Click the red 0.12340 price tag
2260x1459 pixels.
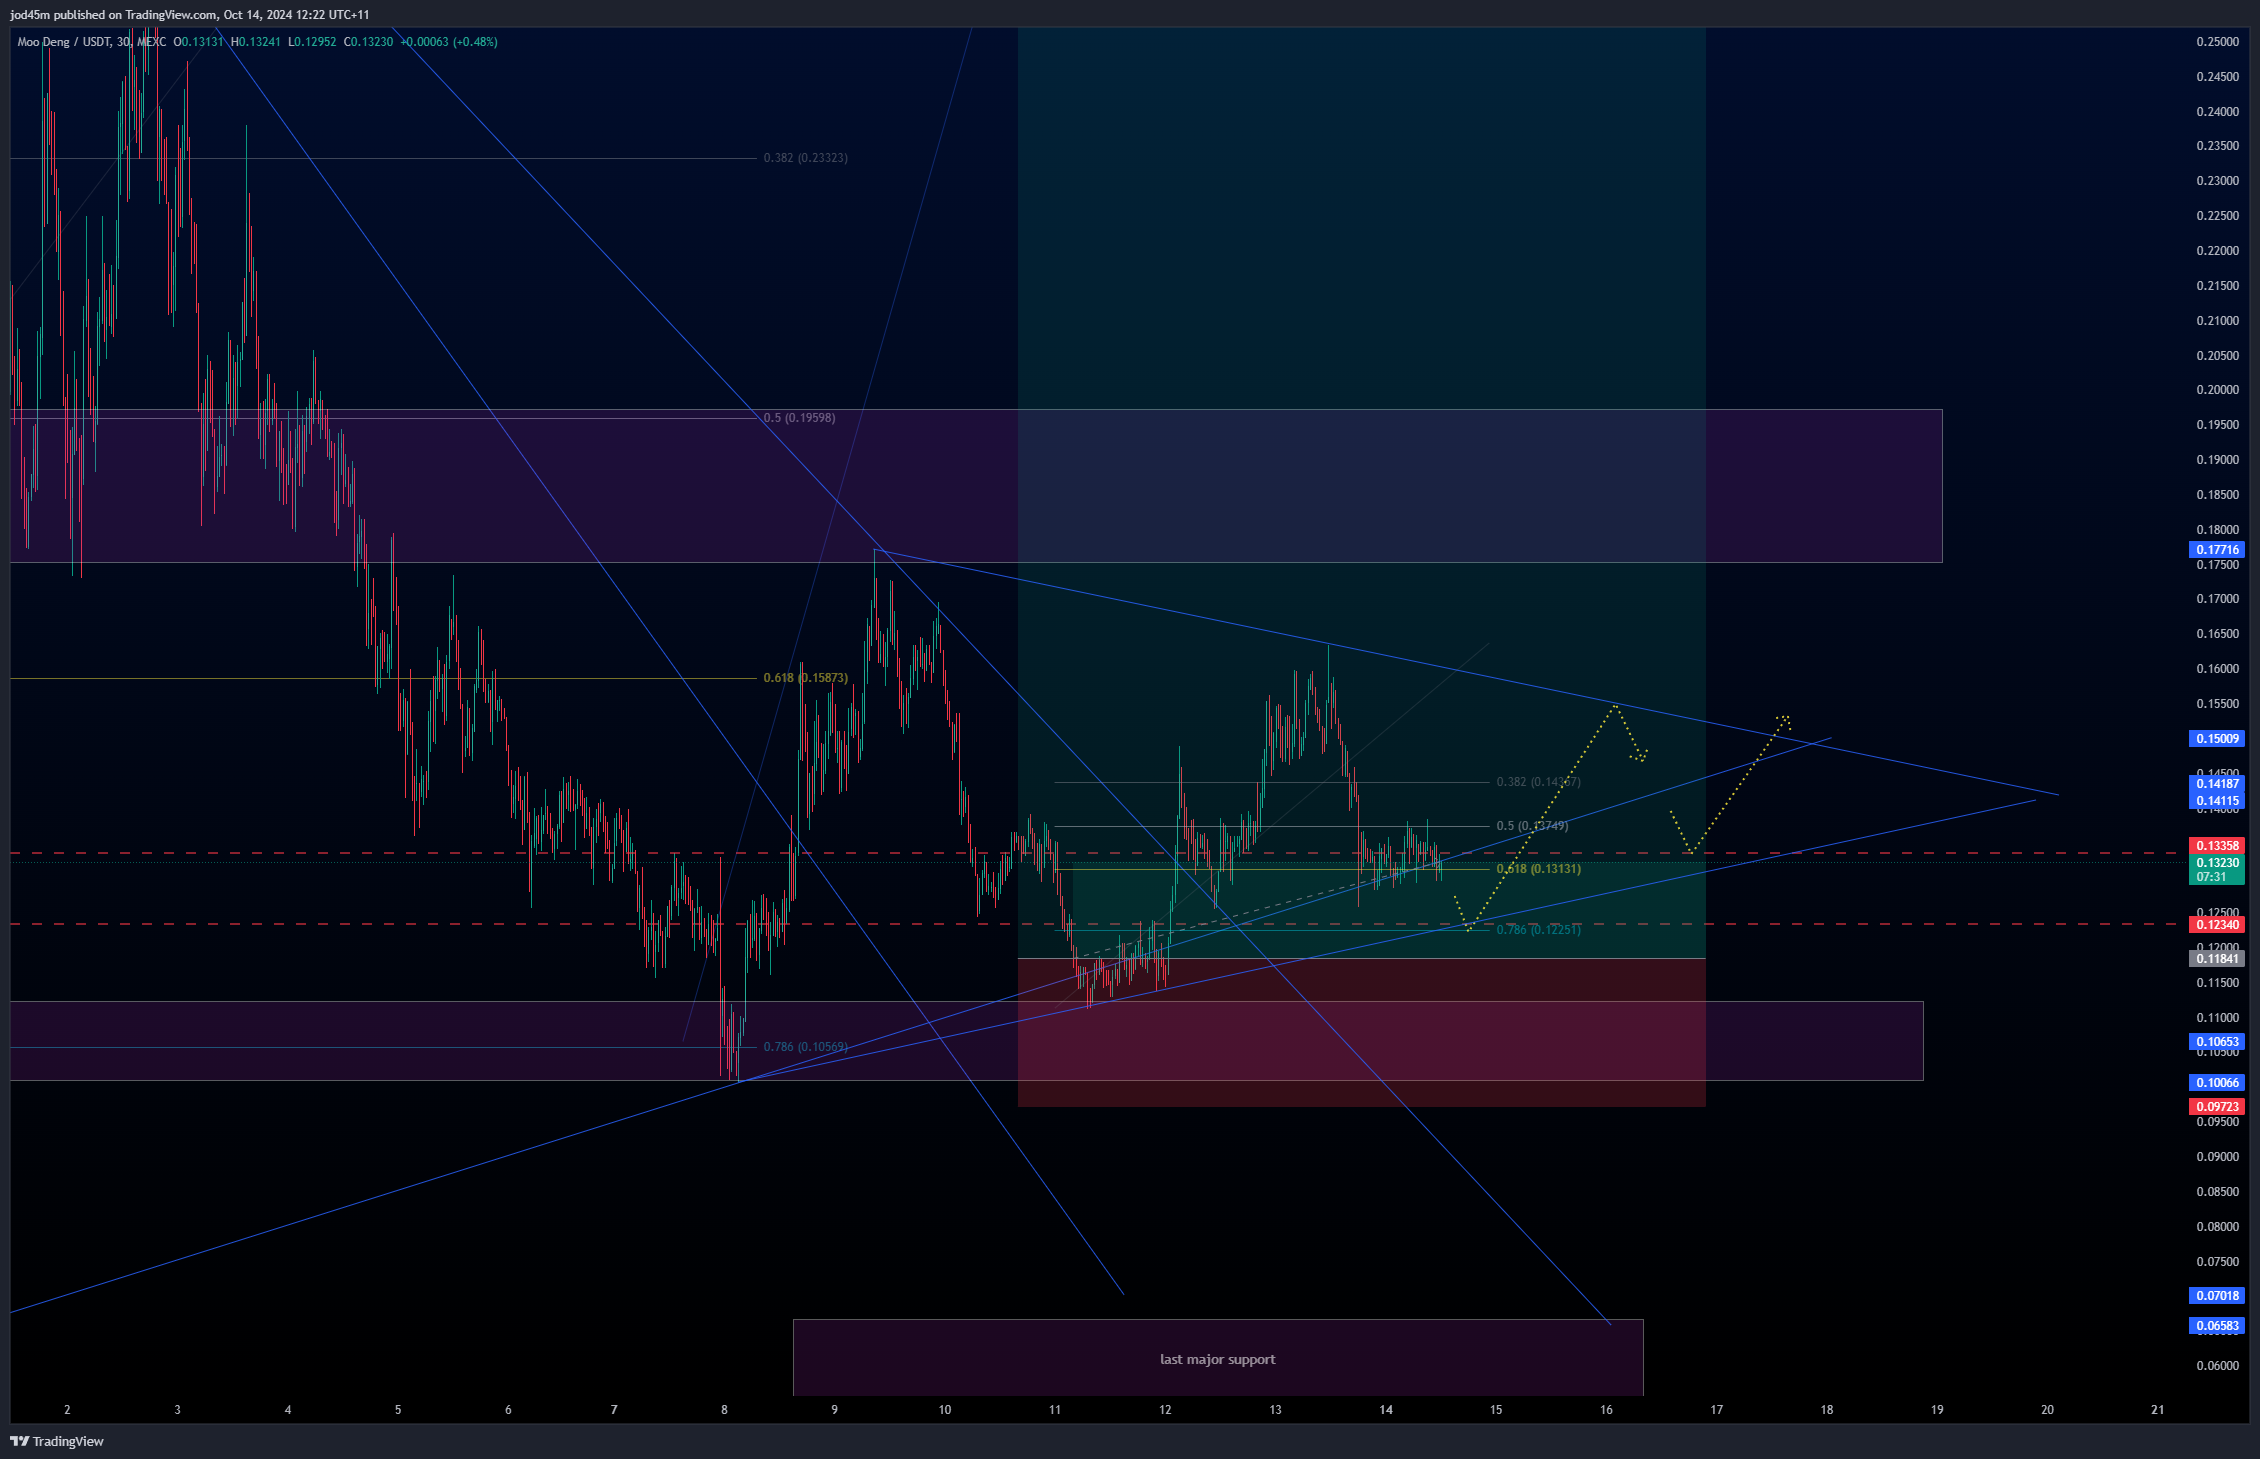tap(2217, 925)
